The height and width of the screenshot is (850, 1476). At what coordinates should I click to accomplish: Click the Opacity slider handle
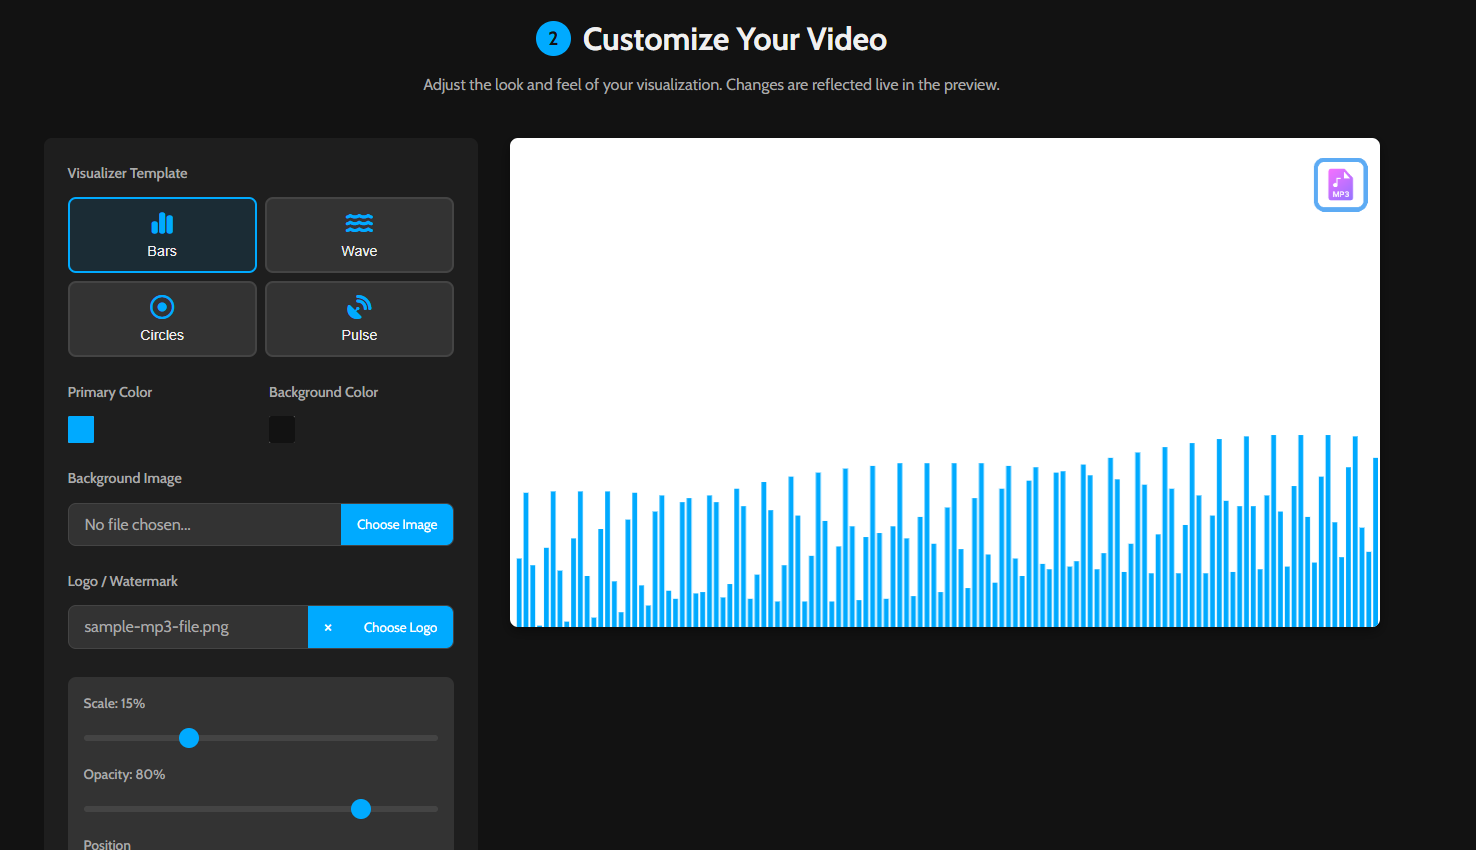(361, 808)
